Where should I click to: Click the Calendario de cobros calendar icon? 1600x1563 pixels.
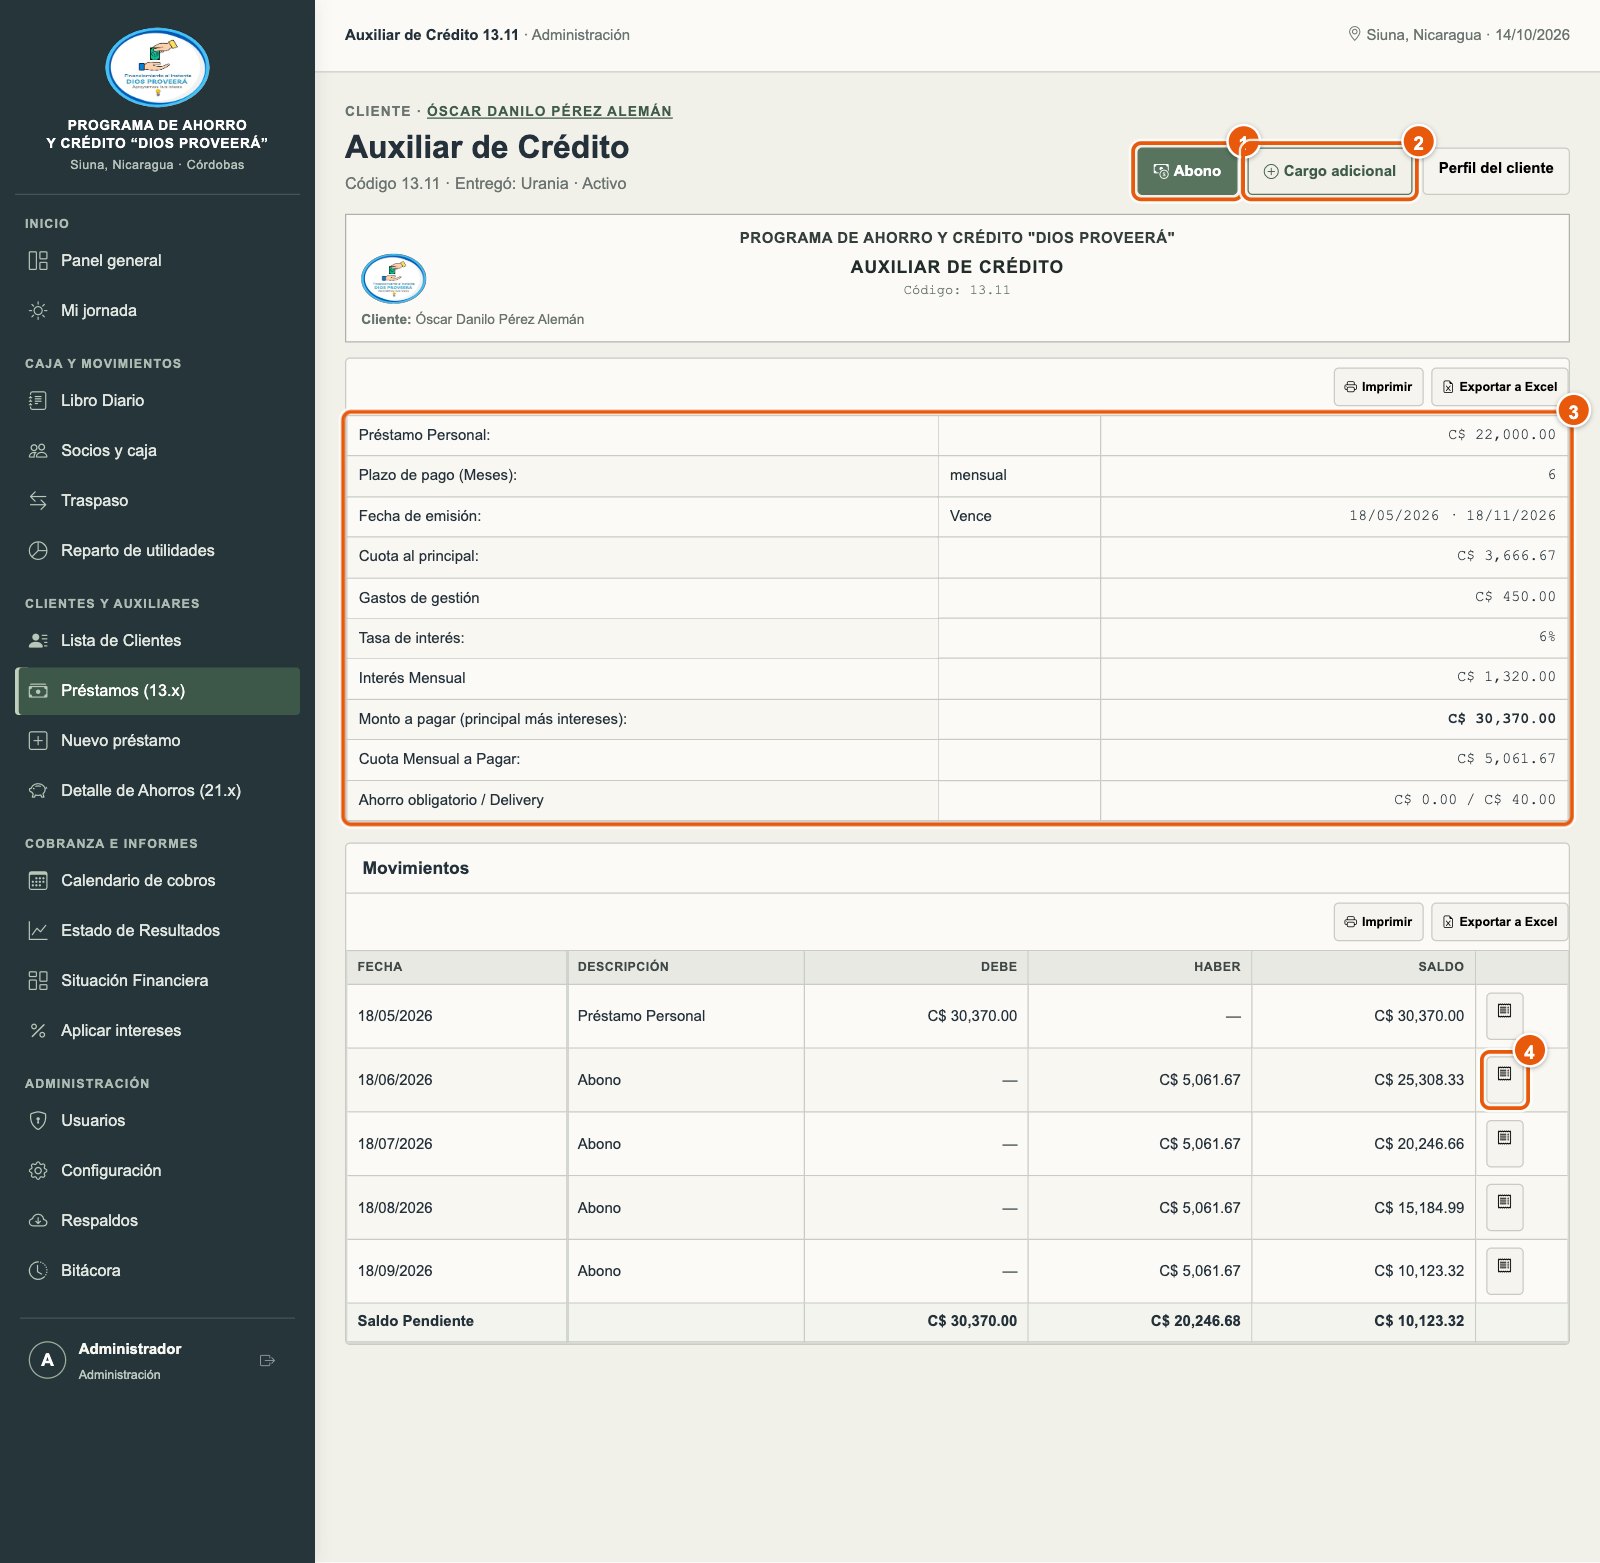(x=38, y=881)
